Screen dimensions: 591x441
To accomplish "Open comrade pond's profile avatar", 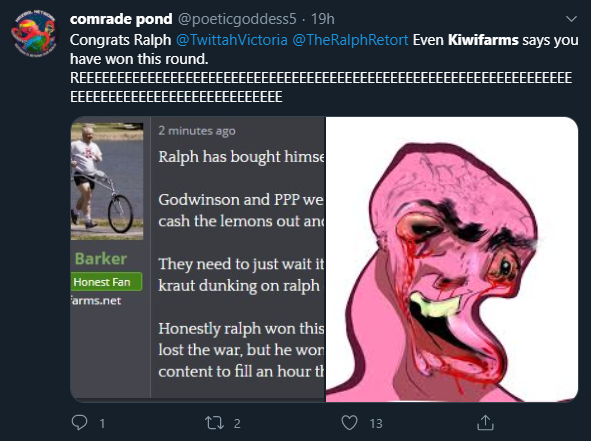I will (35, 34).
